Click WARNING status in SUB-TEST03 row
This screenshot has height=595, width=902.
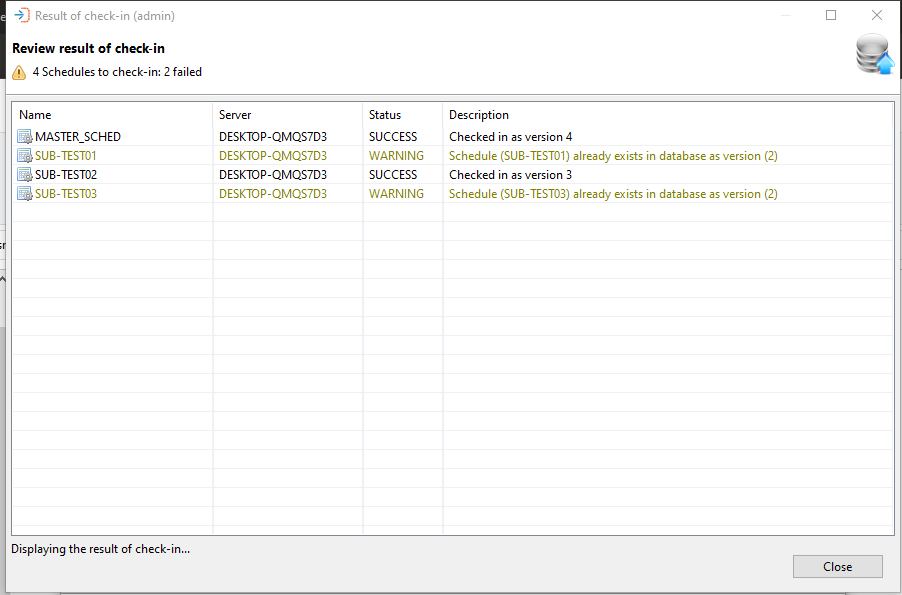pos(396,194)
